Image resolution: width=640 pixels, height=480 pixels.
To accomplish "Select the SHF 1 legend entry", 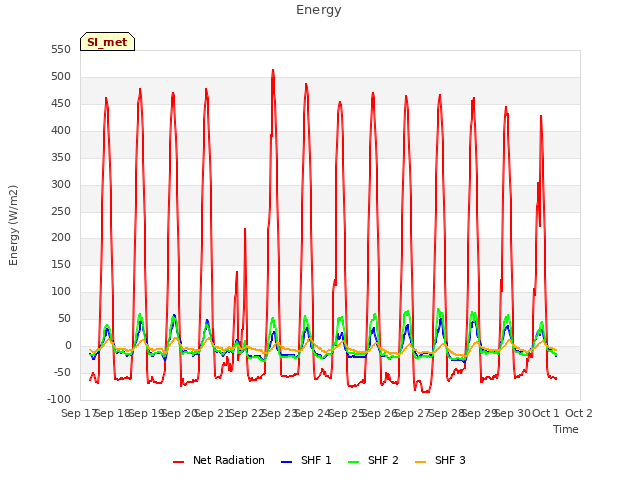I will [x=306, y=460].
